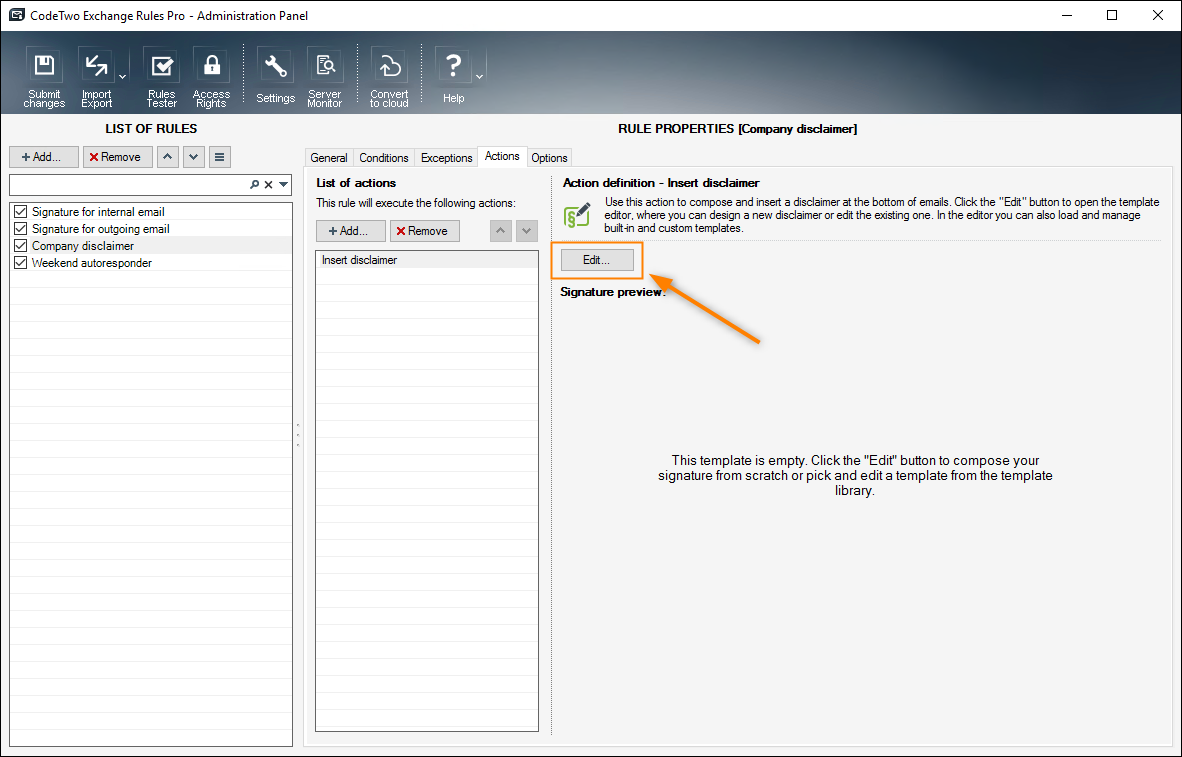Uncheck Signature for internal email rule
Viewport: 1182px width, 757px height.
pos(20,212)
